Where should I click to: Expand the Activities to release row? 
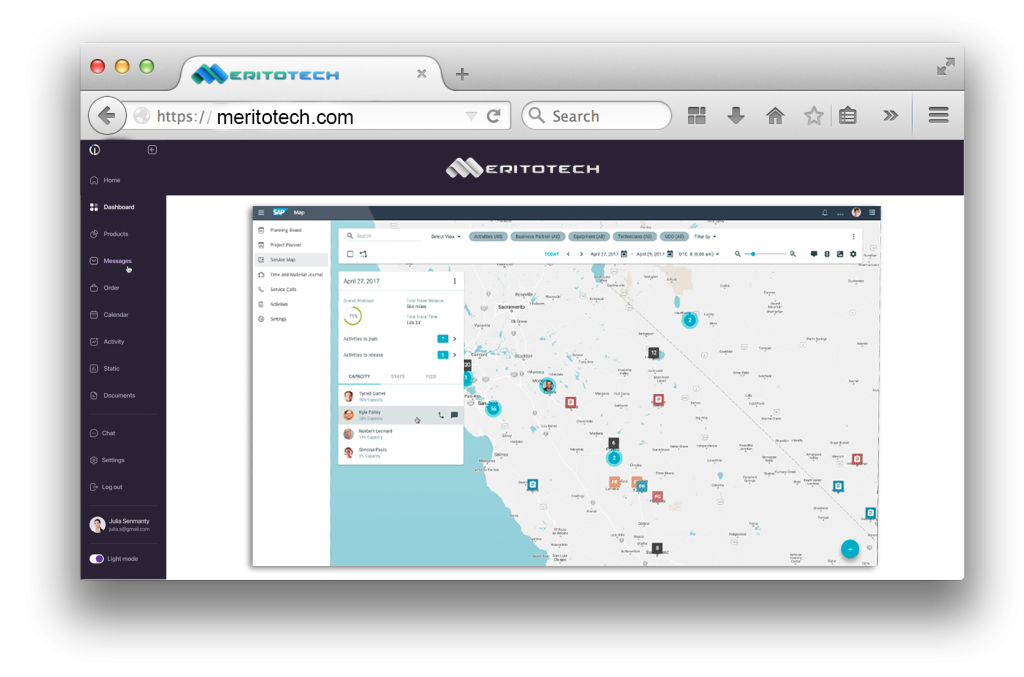point(400,355)
